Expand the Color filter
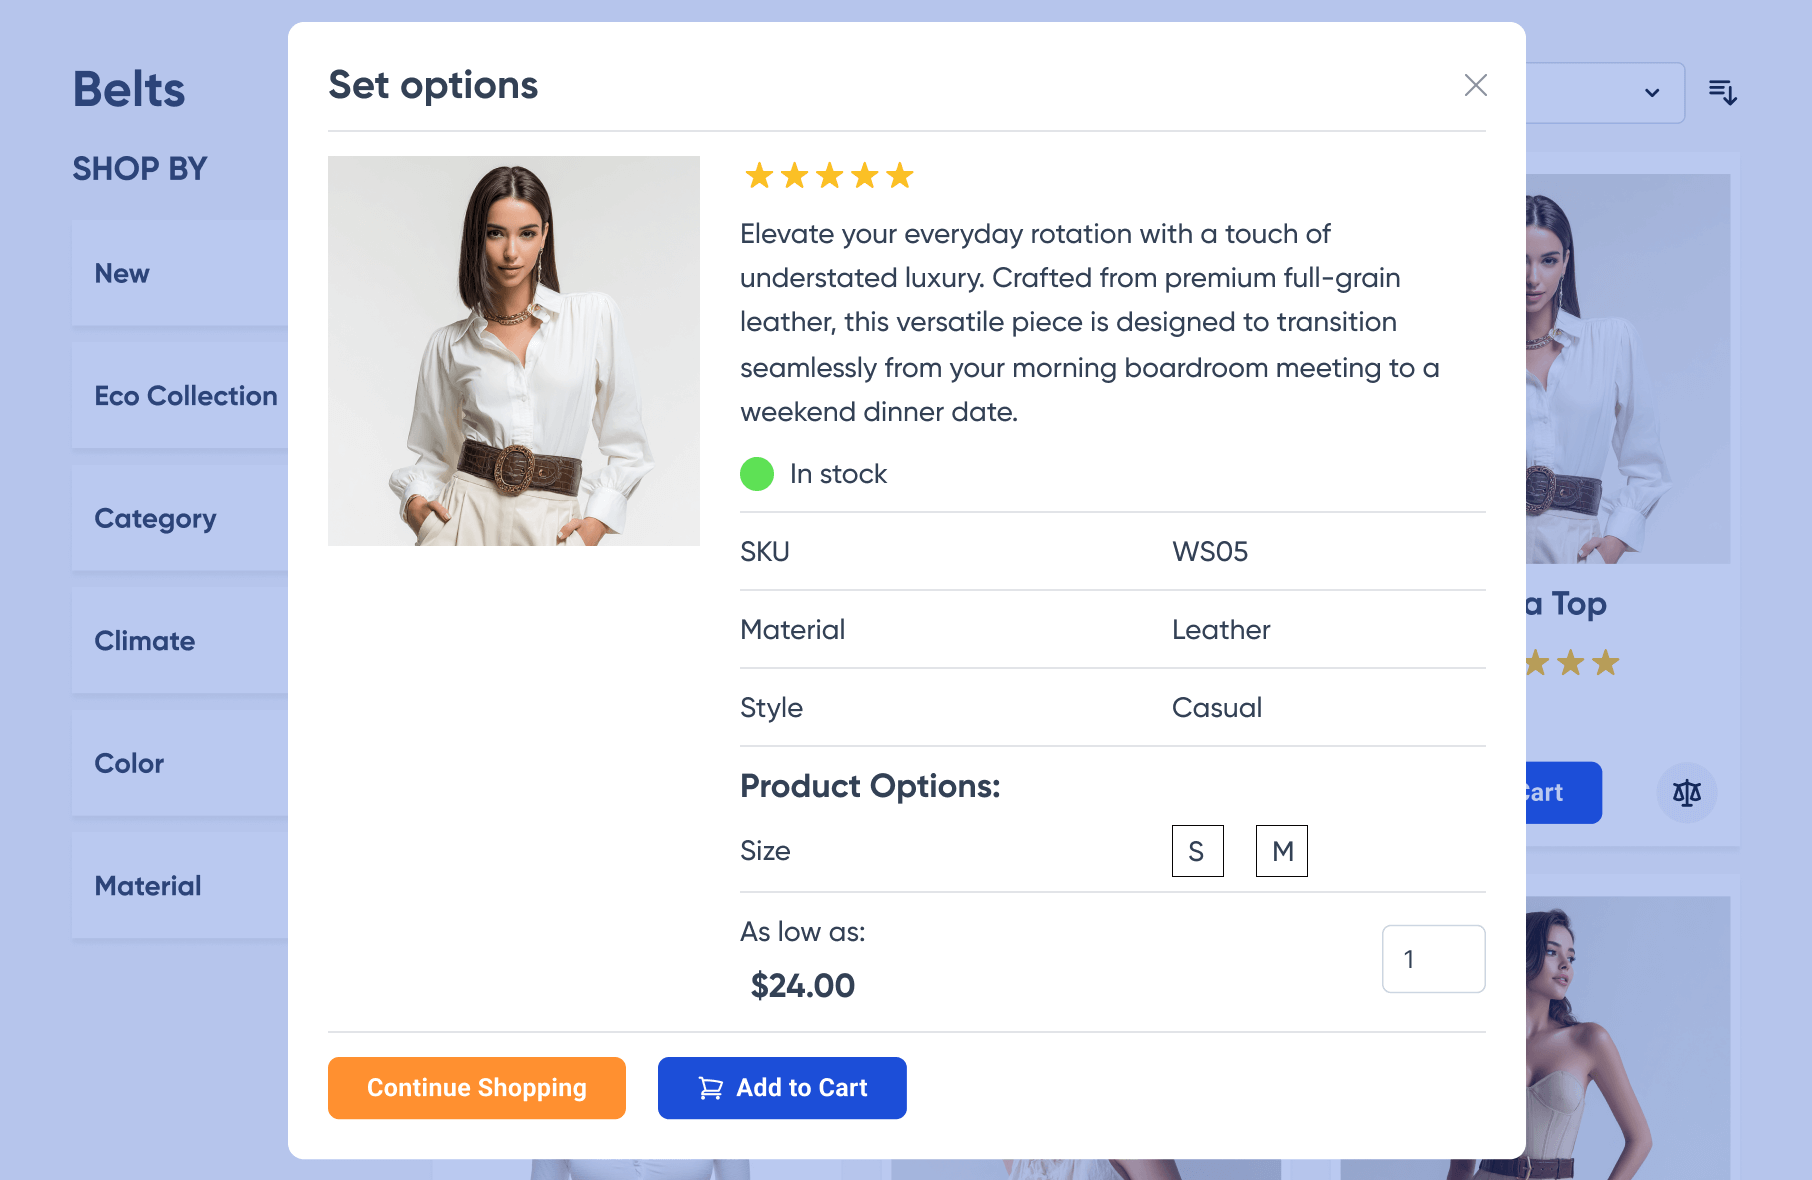Image resolution: width=1812 pixels, height=1180 pixels. [x=130, y=763]
